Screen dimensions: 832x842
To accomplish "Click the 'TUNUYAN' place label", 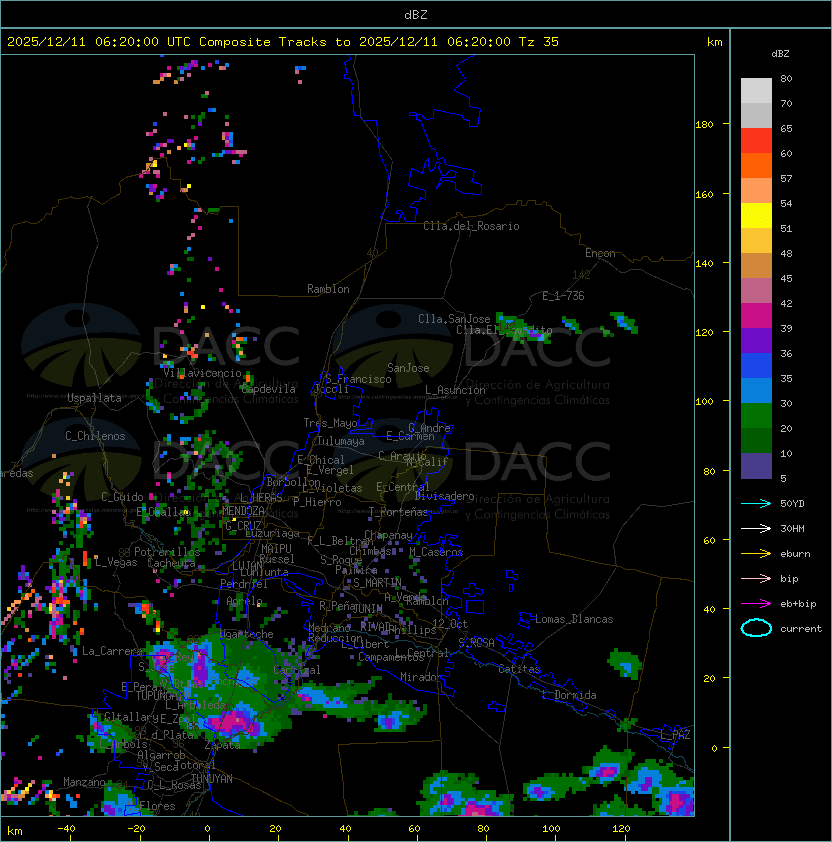I will click(x=212, y=778).
